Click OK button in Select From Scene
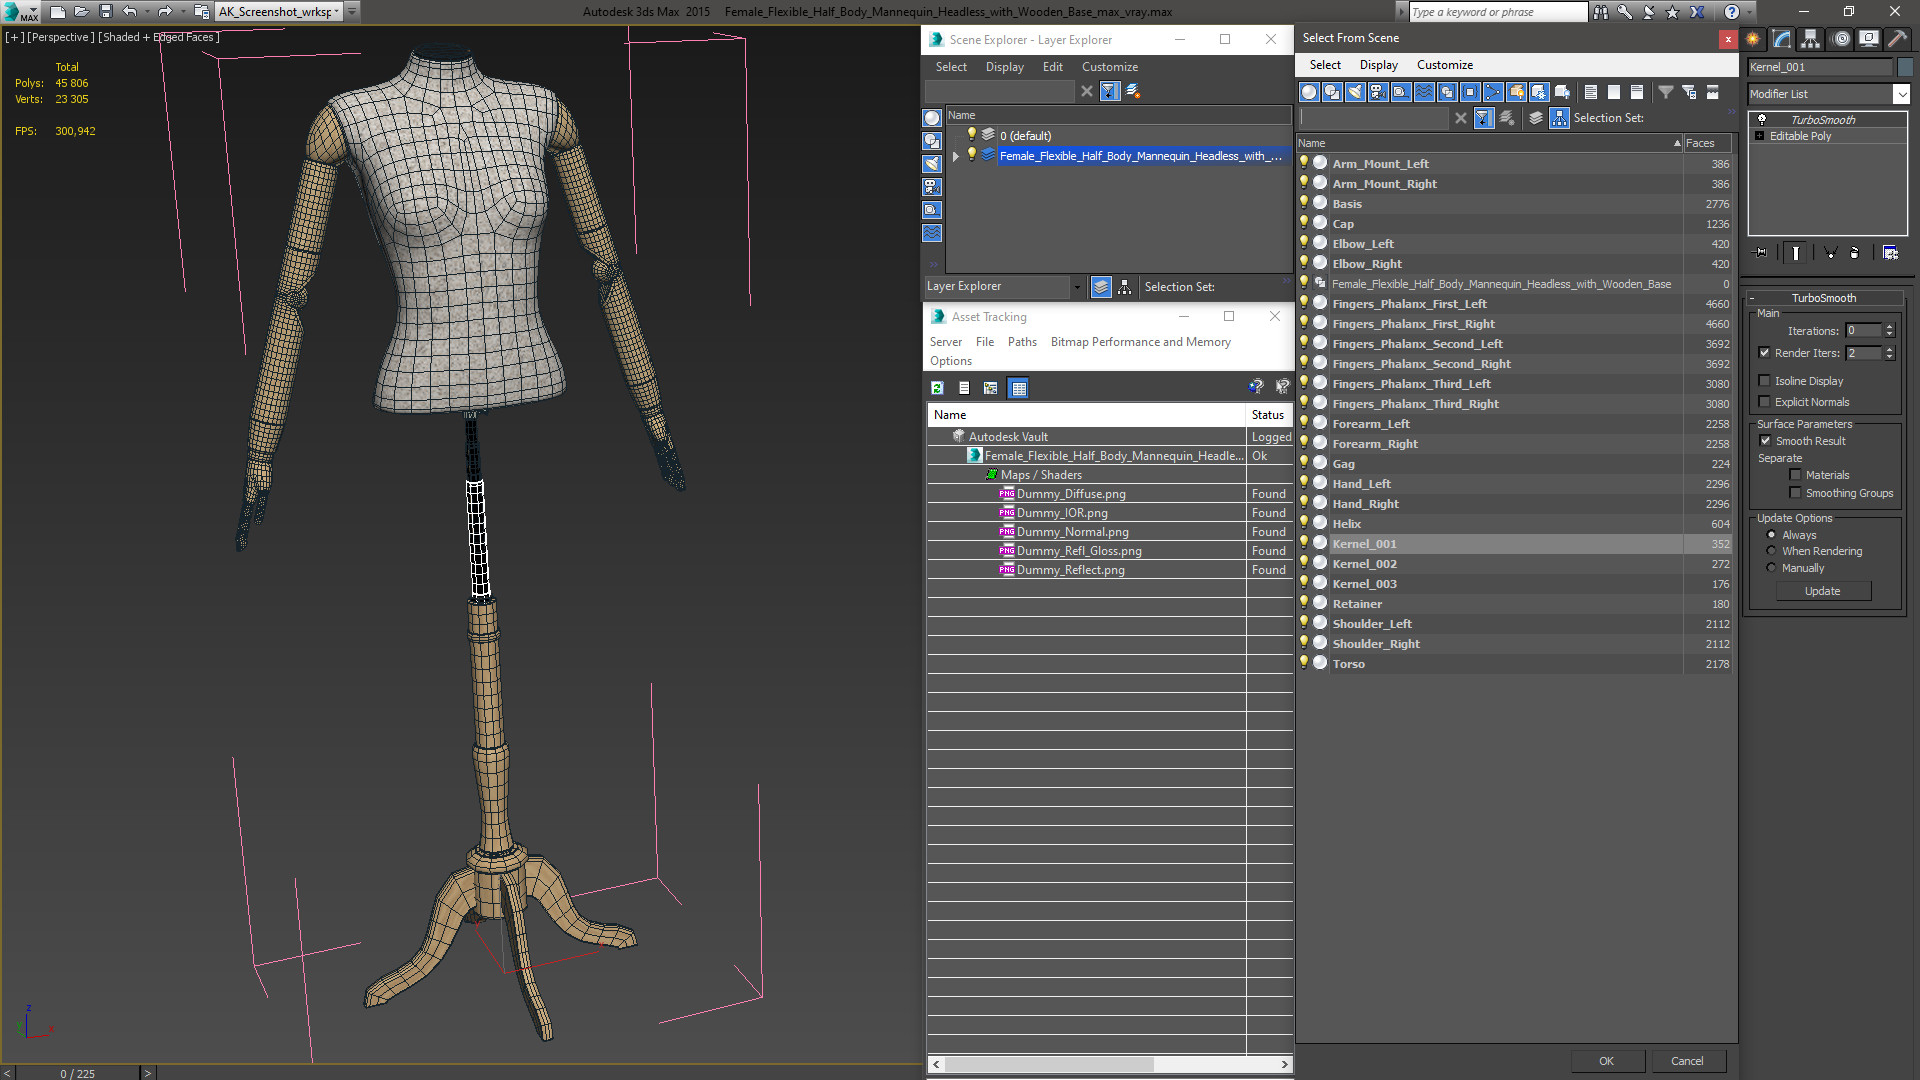The width and height of the screenshot is (1920, 1080). pyautogui.click(x=1606, y=1061)
